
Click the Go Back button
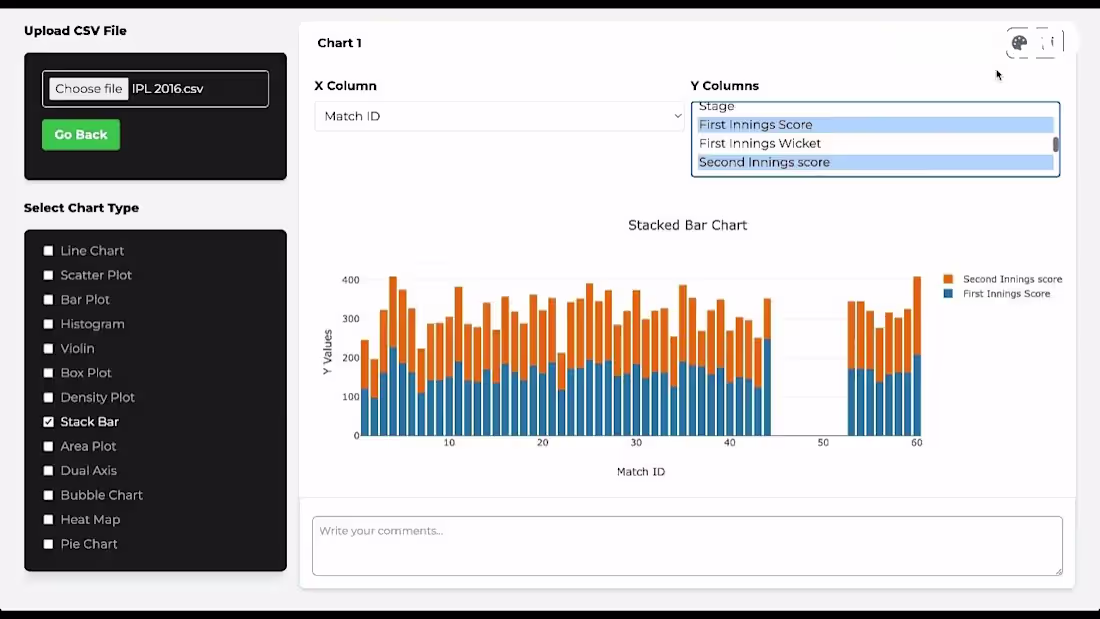tap(80, 134)
